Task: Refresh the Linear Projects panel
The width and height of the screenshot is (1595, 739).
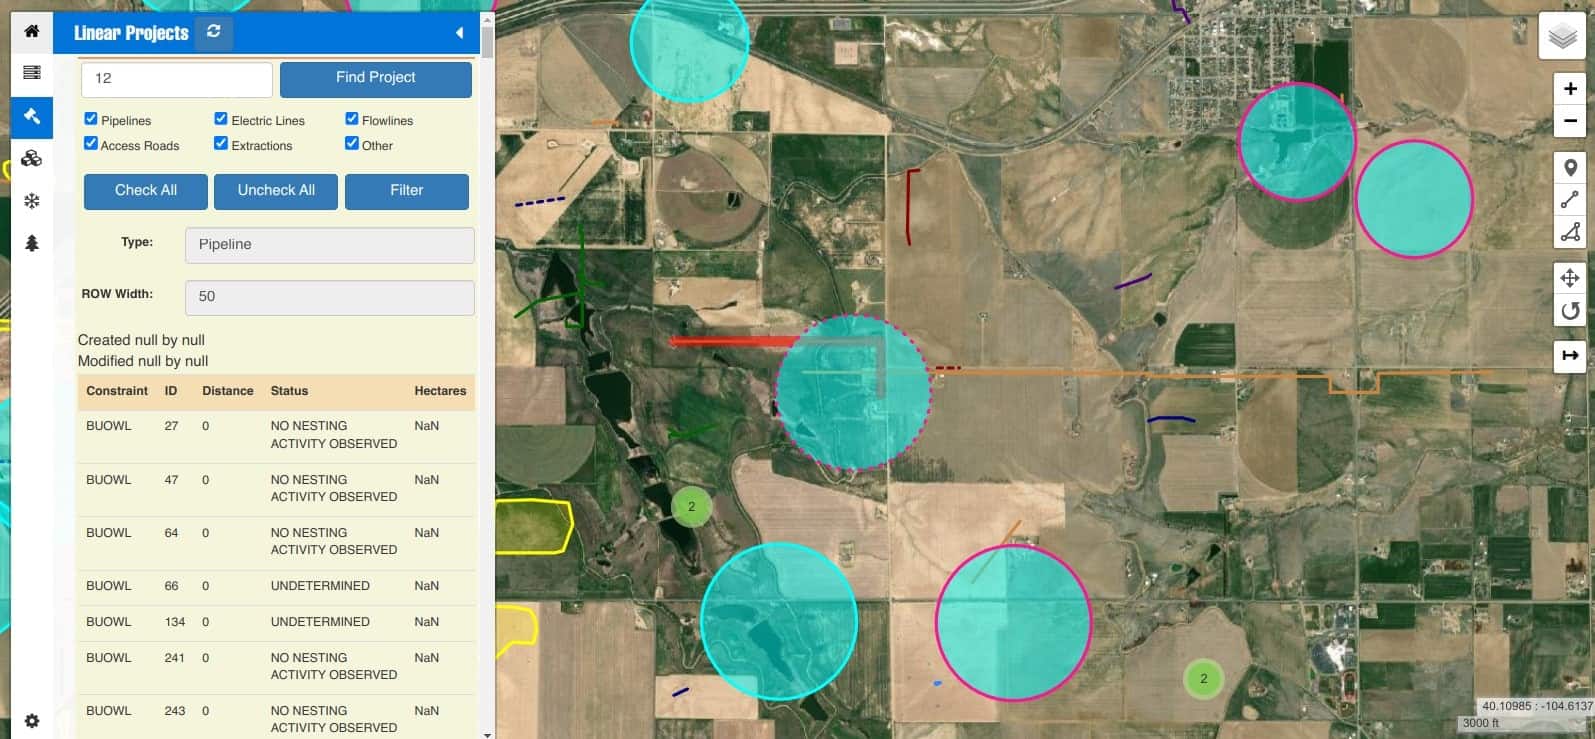Action: 213,32
